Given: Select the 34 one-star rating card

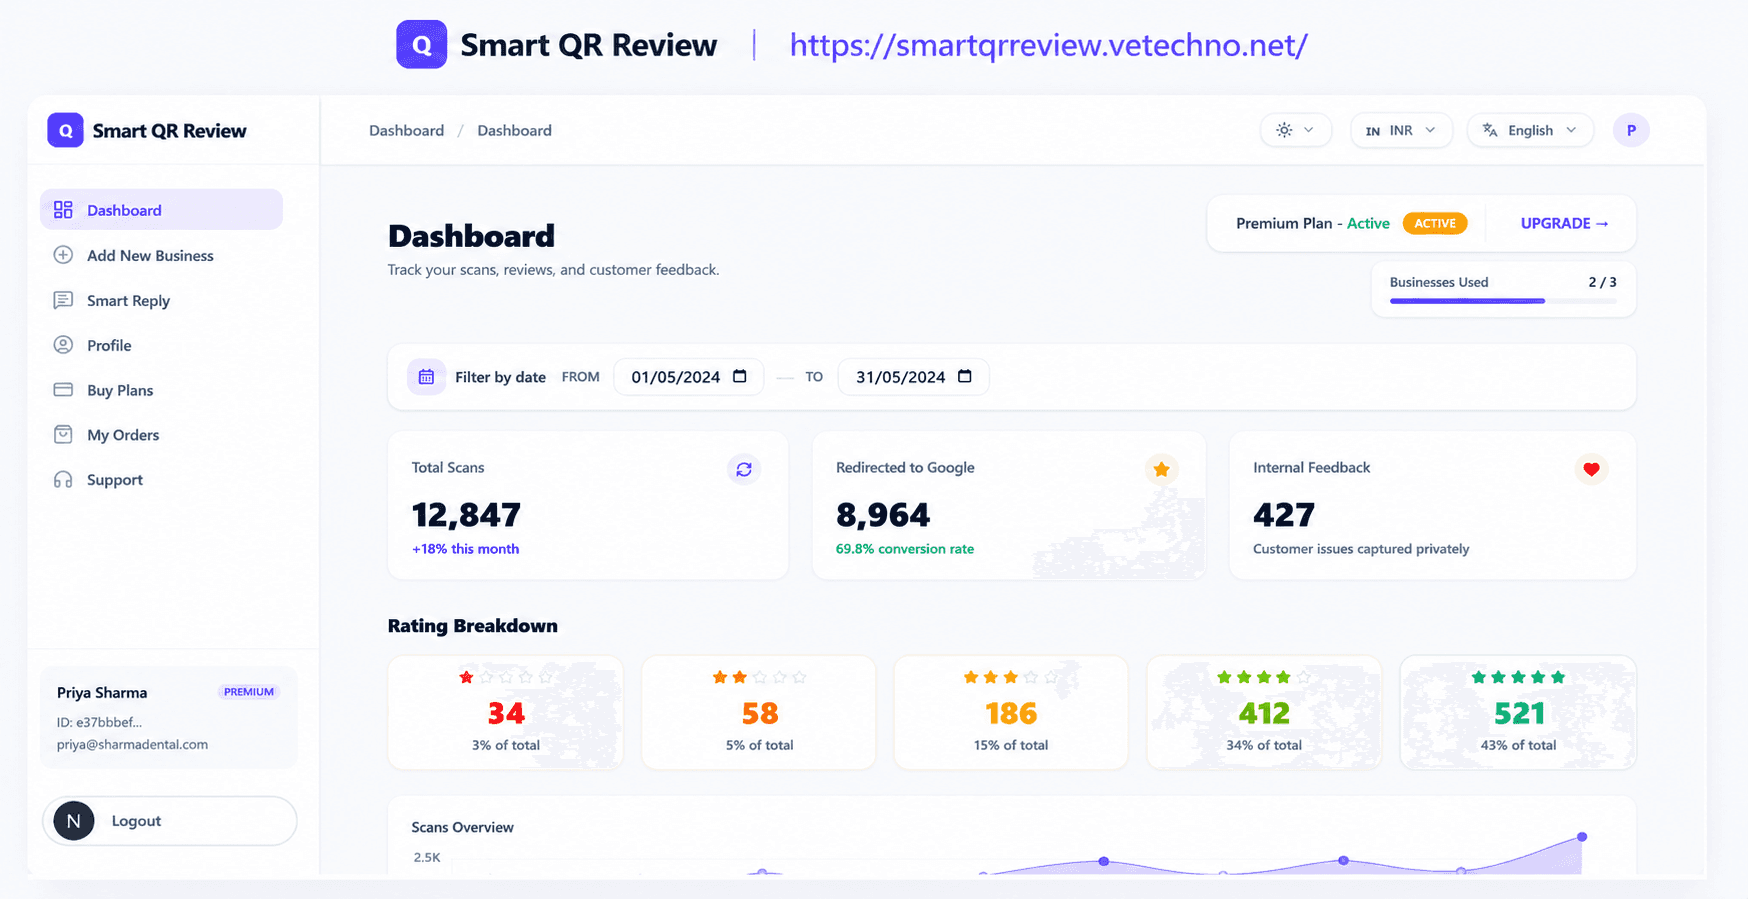Looking at the screenshot, I should pyautogui.click(x=506, y=712).
